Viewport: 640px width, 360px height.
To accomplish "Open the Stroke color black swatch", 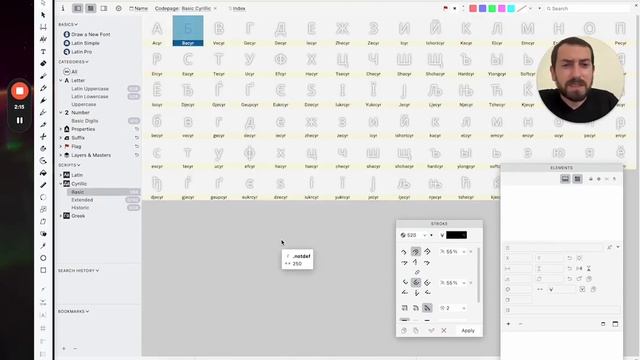I will click(x=456, y=235).
